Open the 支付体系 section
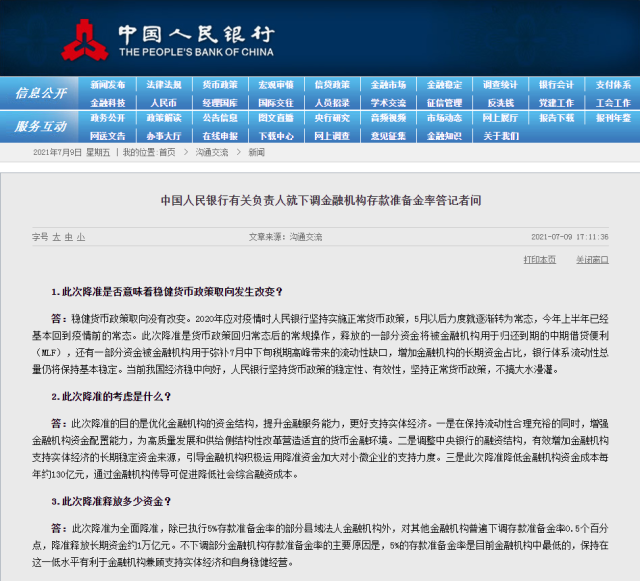 613,85
